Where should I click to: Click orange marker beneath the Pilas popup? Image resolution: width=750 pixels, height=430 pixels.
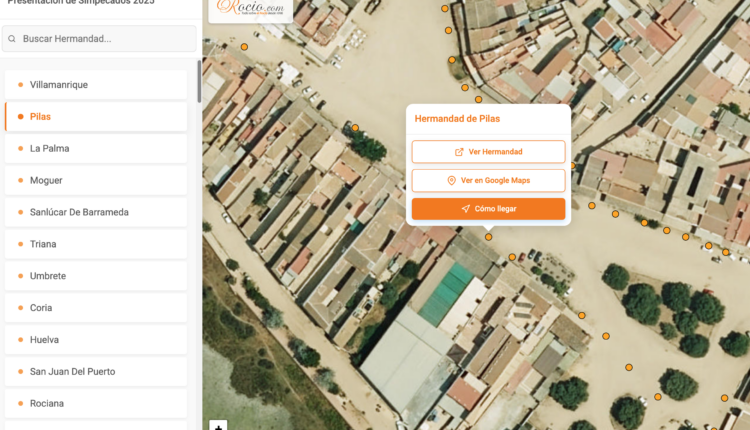(x=488, y=237)
